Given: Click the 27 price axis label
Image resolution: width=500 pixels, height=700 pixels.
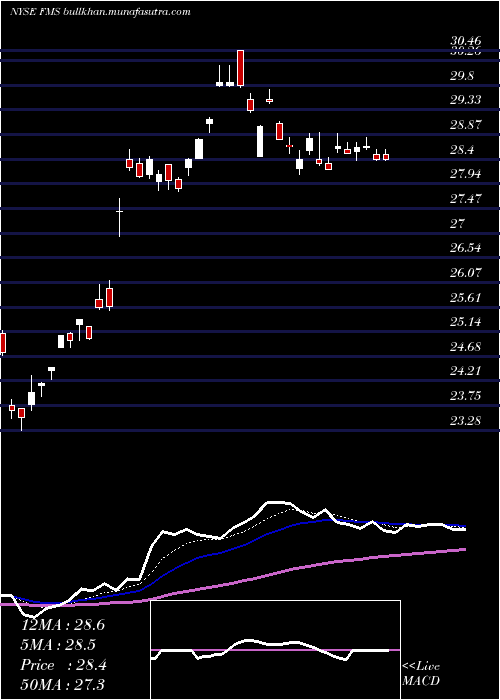Looking at the screenshot, I should (x=458, y=224).
